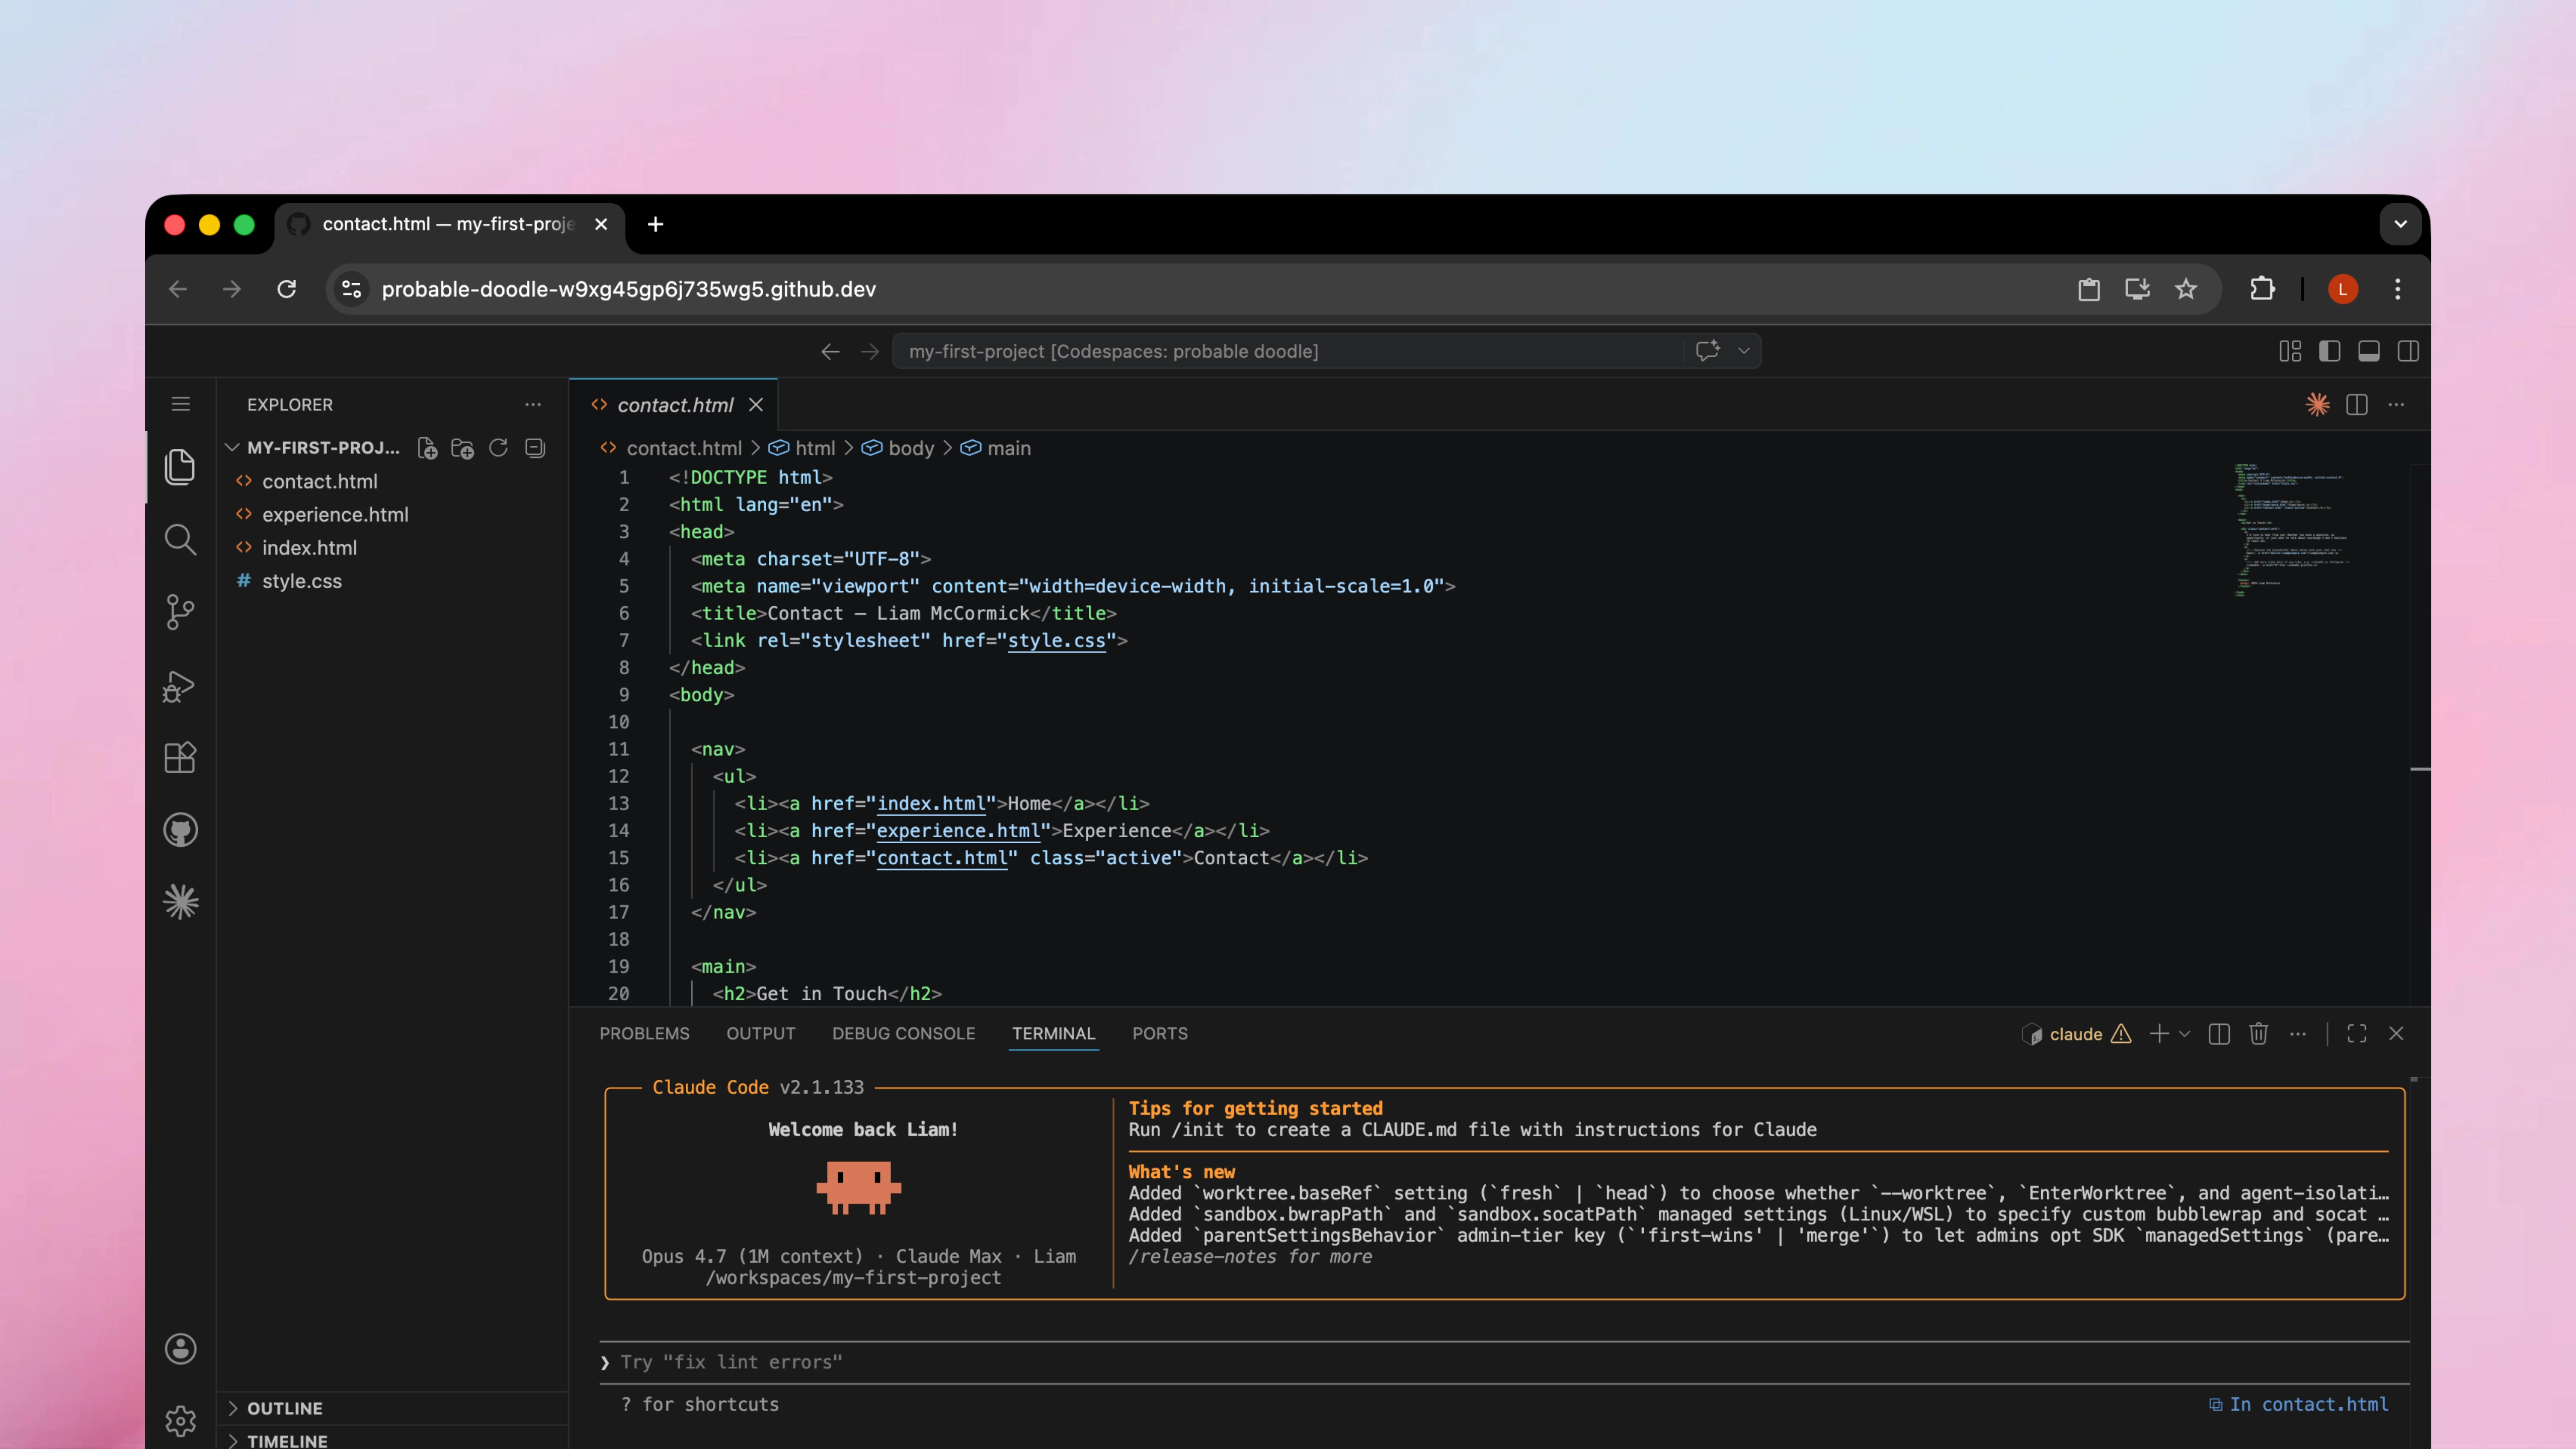
Task: Split the terminal panel
Action: [2219, 1034]
